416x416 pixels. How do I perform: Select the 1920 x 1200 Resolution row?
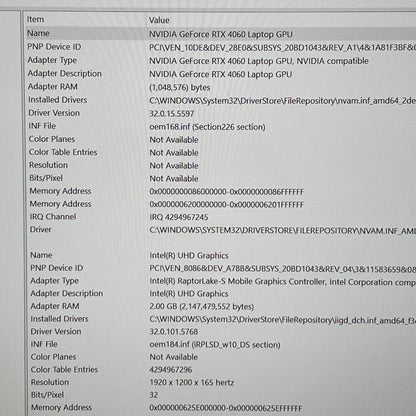point(220,382)
